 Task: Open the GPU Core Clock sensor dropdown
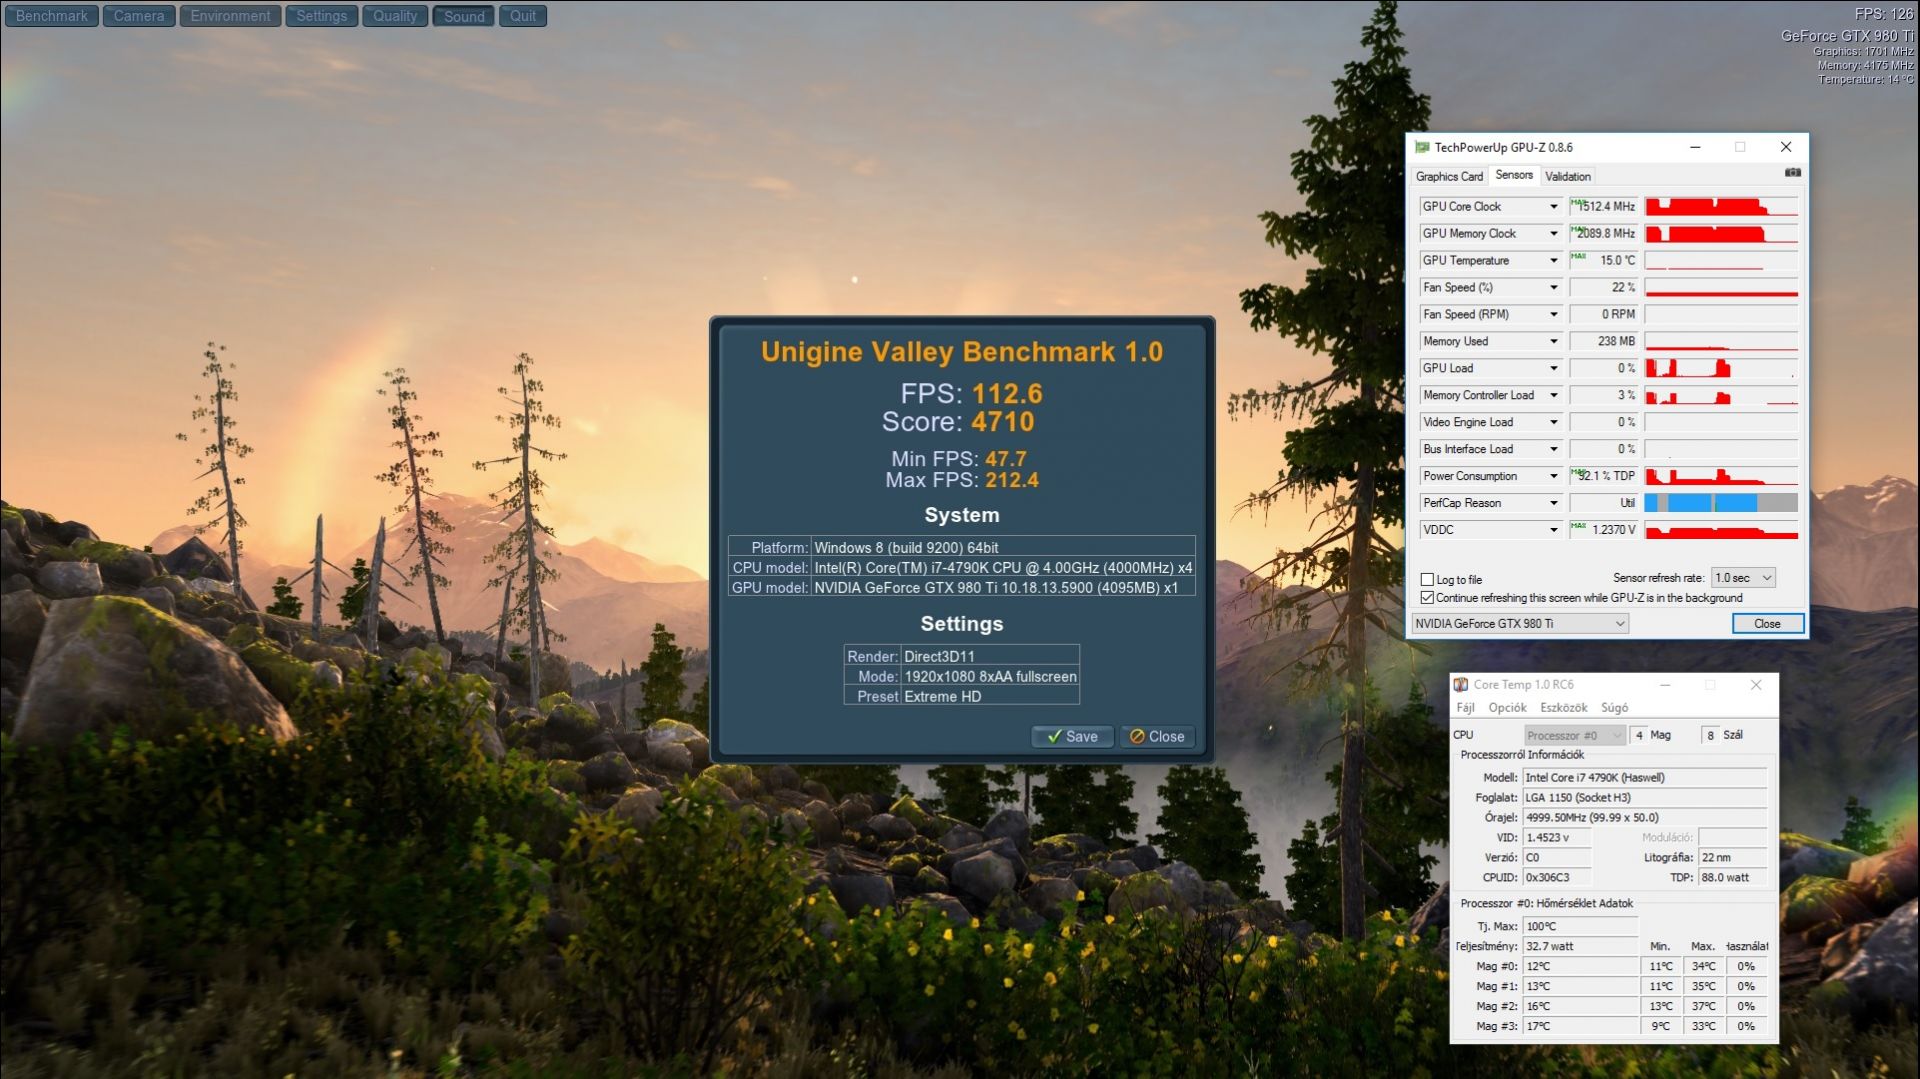pyautogui.click(x=1553, y=207)
